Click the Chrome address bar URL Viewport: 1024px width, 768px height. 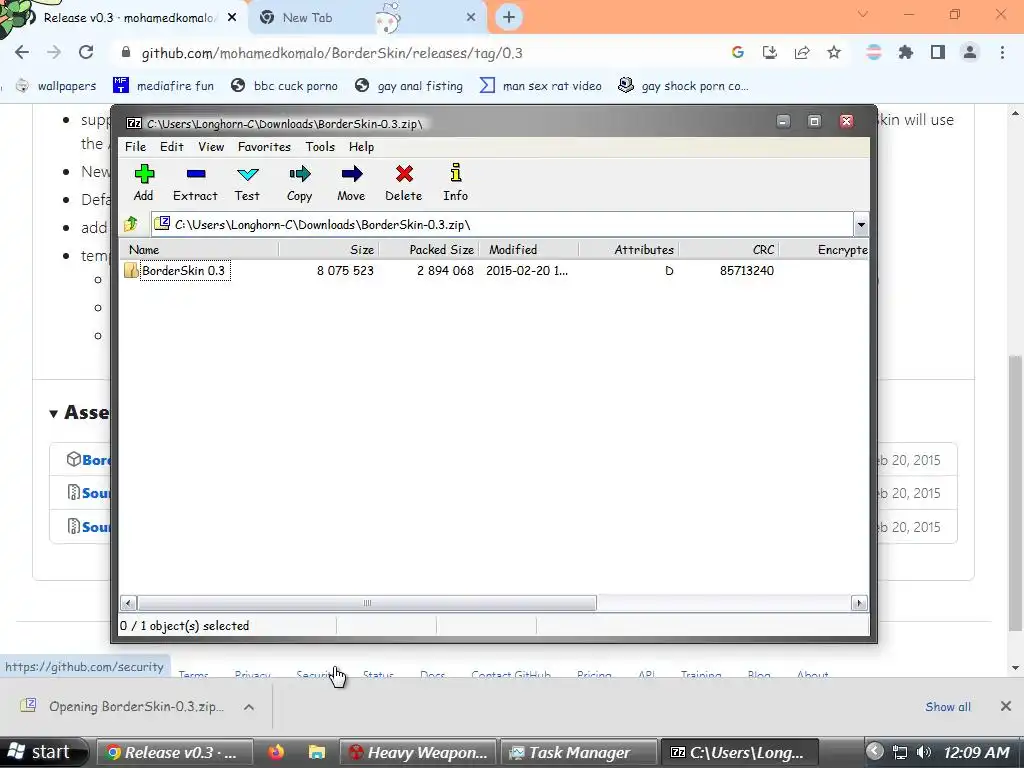click(x=332, y=53)
